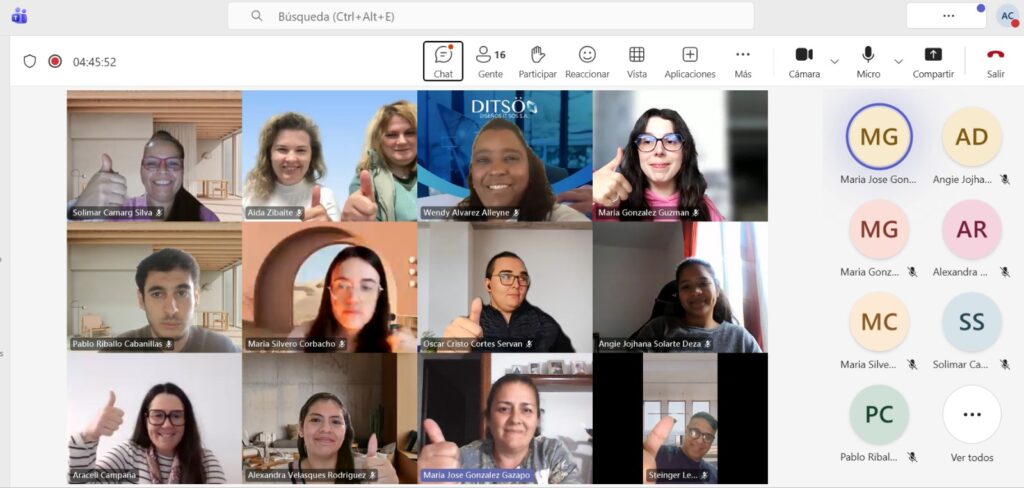Viewport: 1024px width, 488px height.
Task: Expand the Micro options dropdown arrow
Action: click(x=898, y=62)
